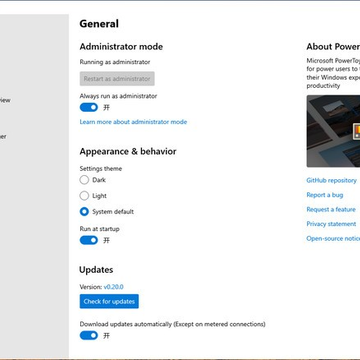Open Learn more about administrator mode link
This screenshot has height=360, width=360.
coord(133,122)
